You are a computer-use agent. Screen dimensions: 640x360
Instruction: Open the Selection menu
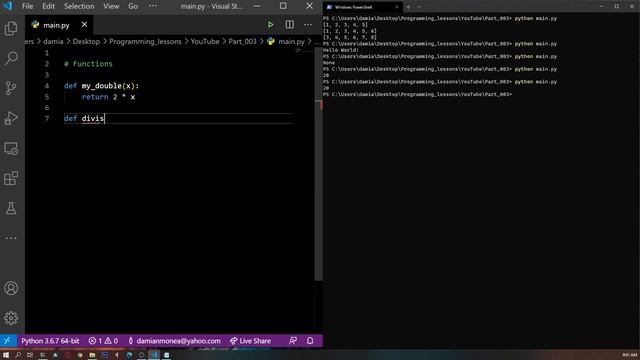click(x=79, y=6)
